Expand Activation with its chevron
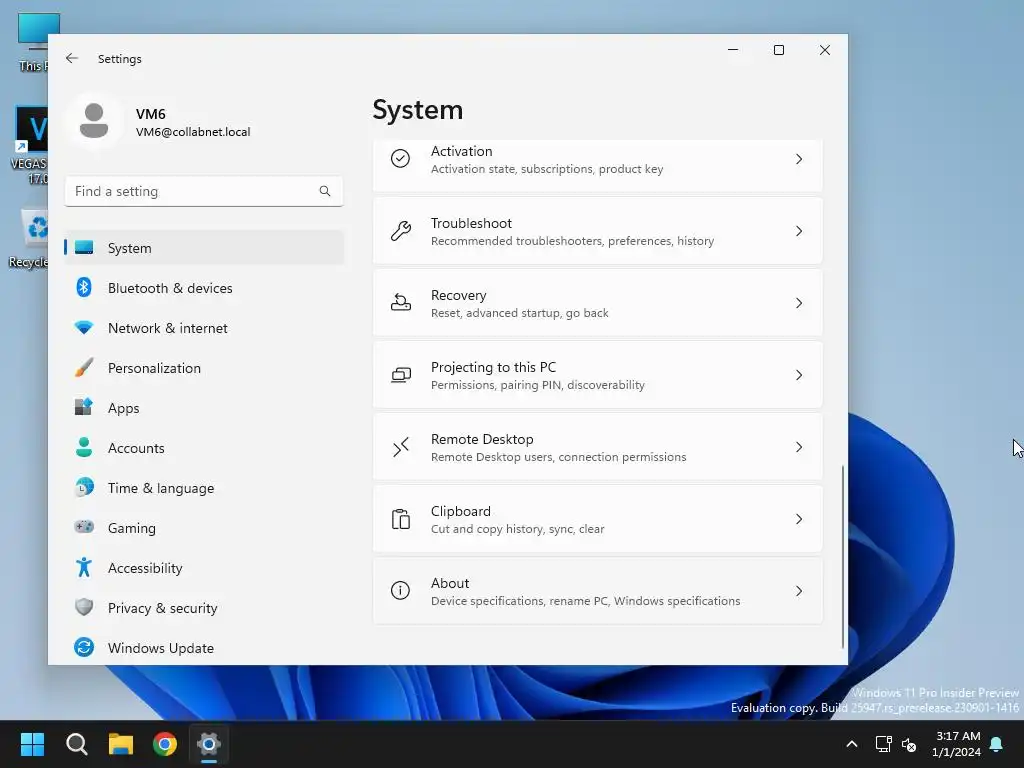Image resolution: width=1024 pixels, height=768 pixels. pos(799,159)
